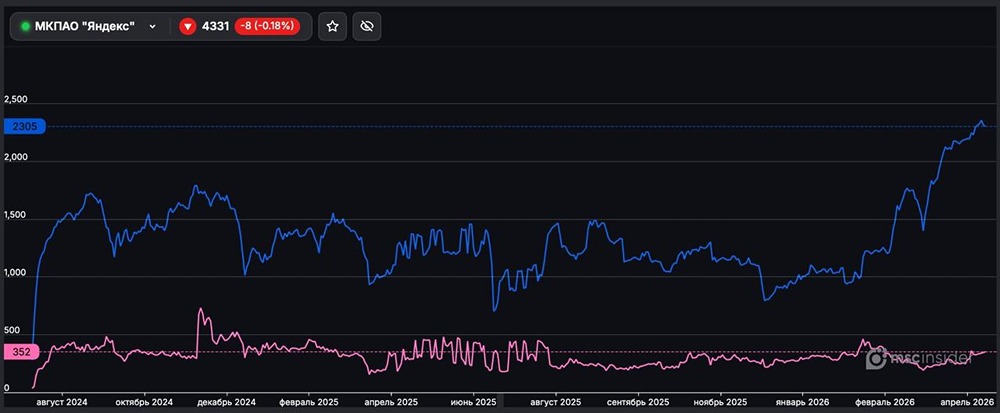Click апрель 2025 on the time axis
This screenshot has width=1000, height=413.
click(393, 401)
